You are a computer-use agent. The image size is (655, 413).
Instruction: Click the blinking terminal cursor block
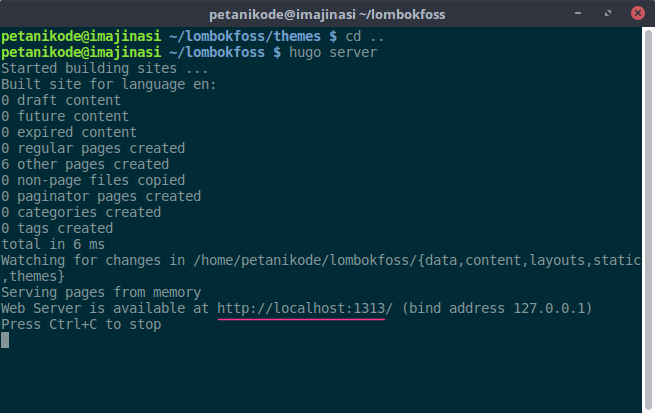pos(5,340)
